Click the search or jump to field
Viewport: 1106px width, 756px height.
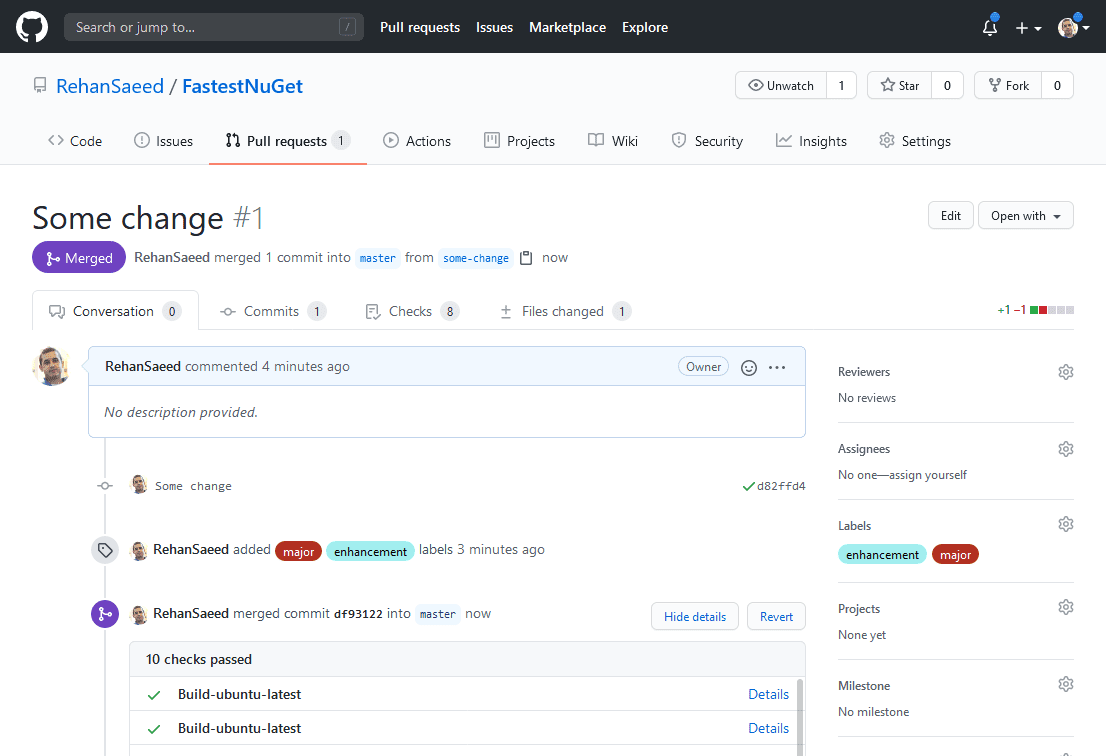point(213,26)
